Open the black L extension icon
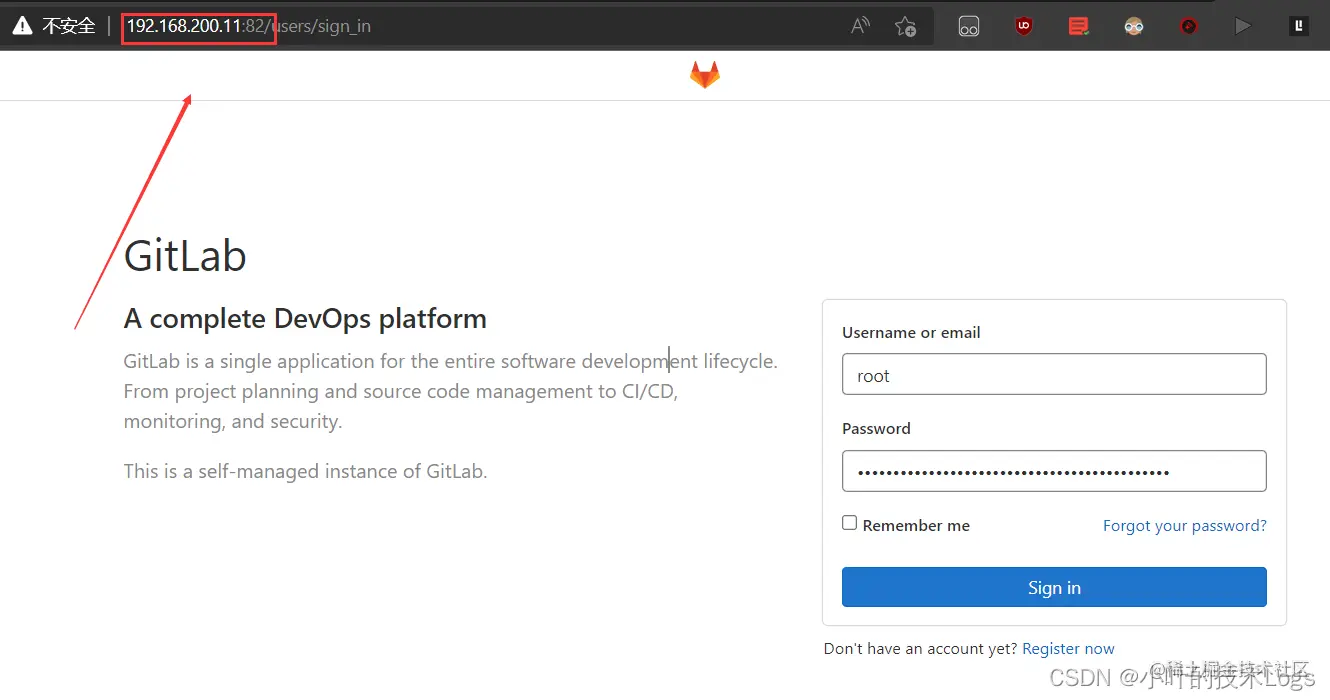The height and width of the screenshot is (700, 1330). pos(1299,27)
